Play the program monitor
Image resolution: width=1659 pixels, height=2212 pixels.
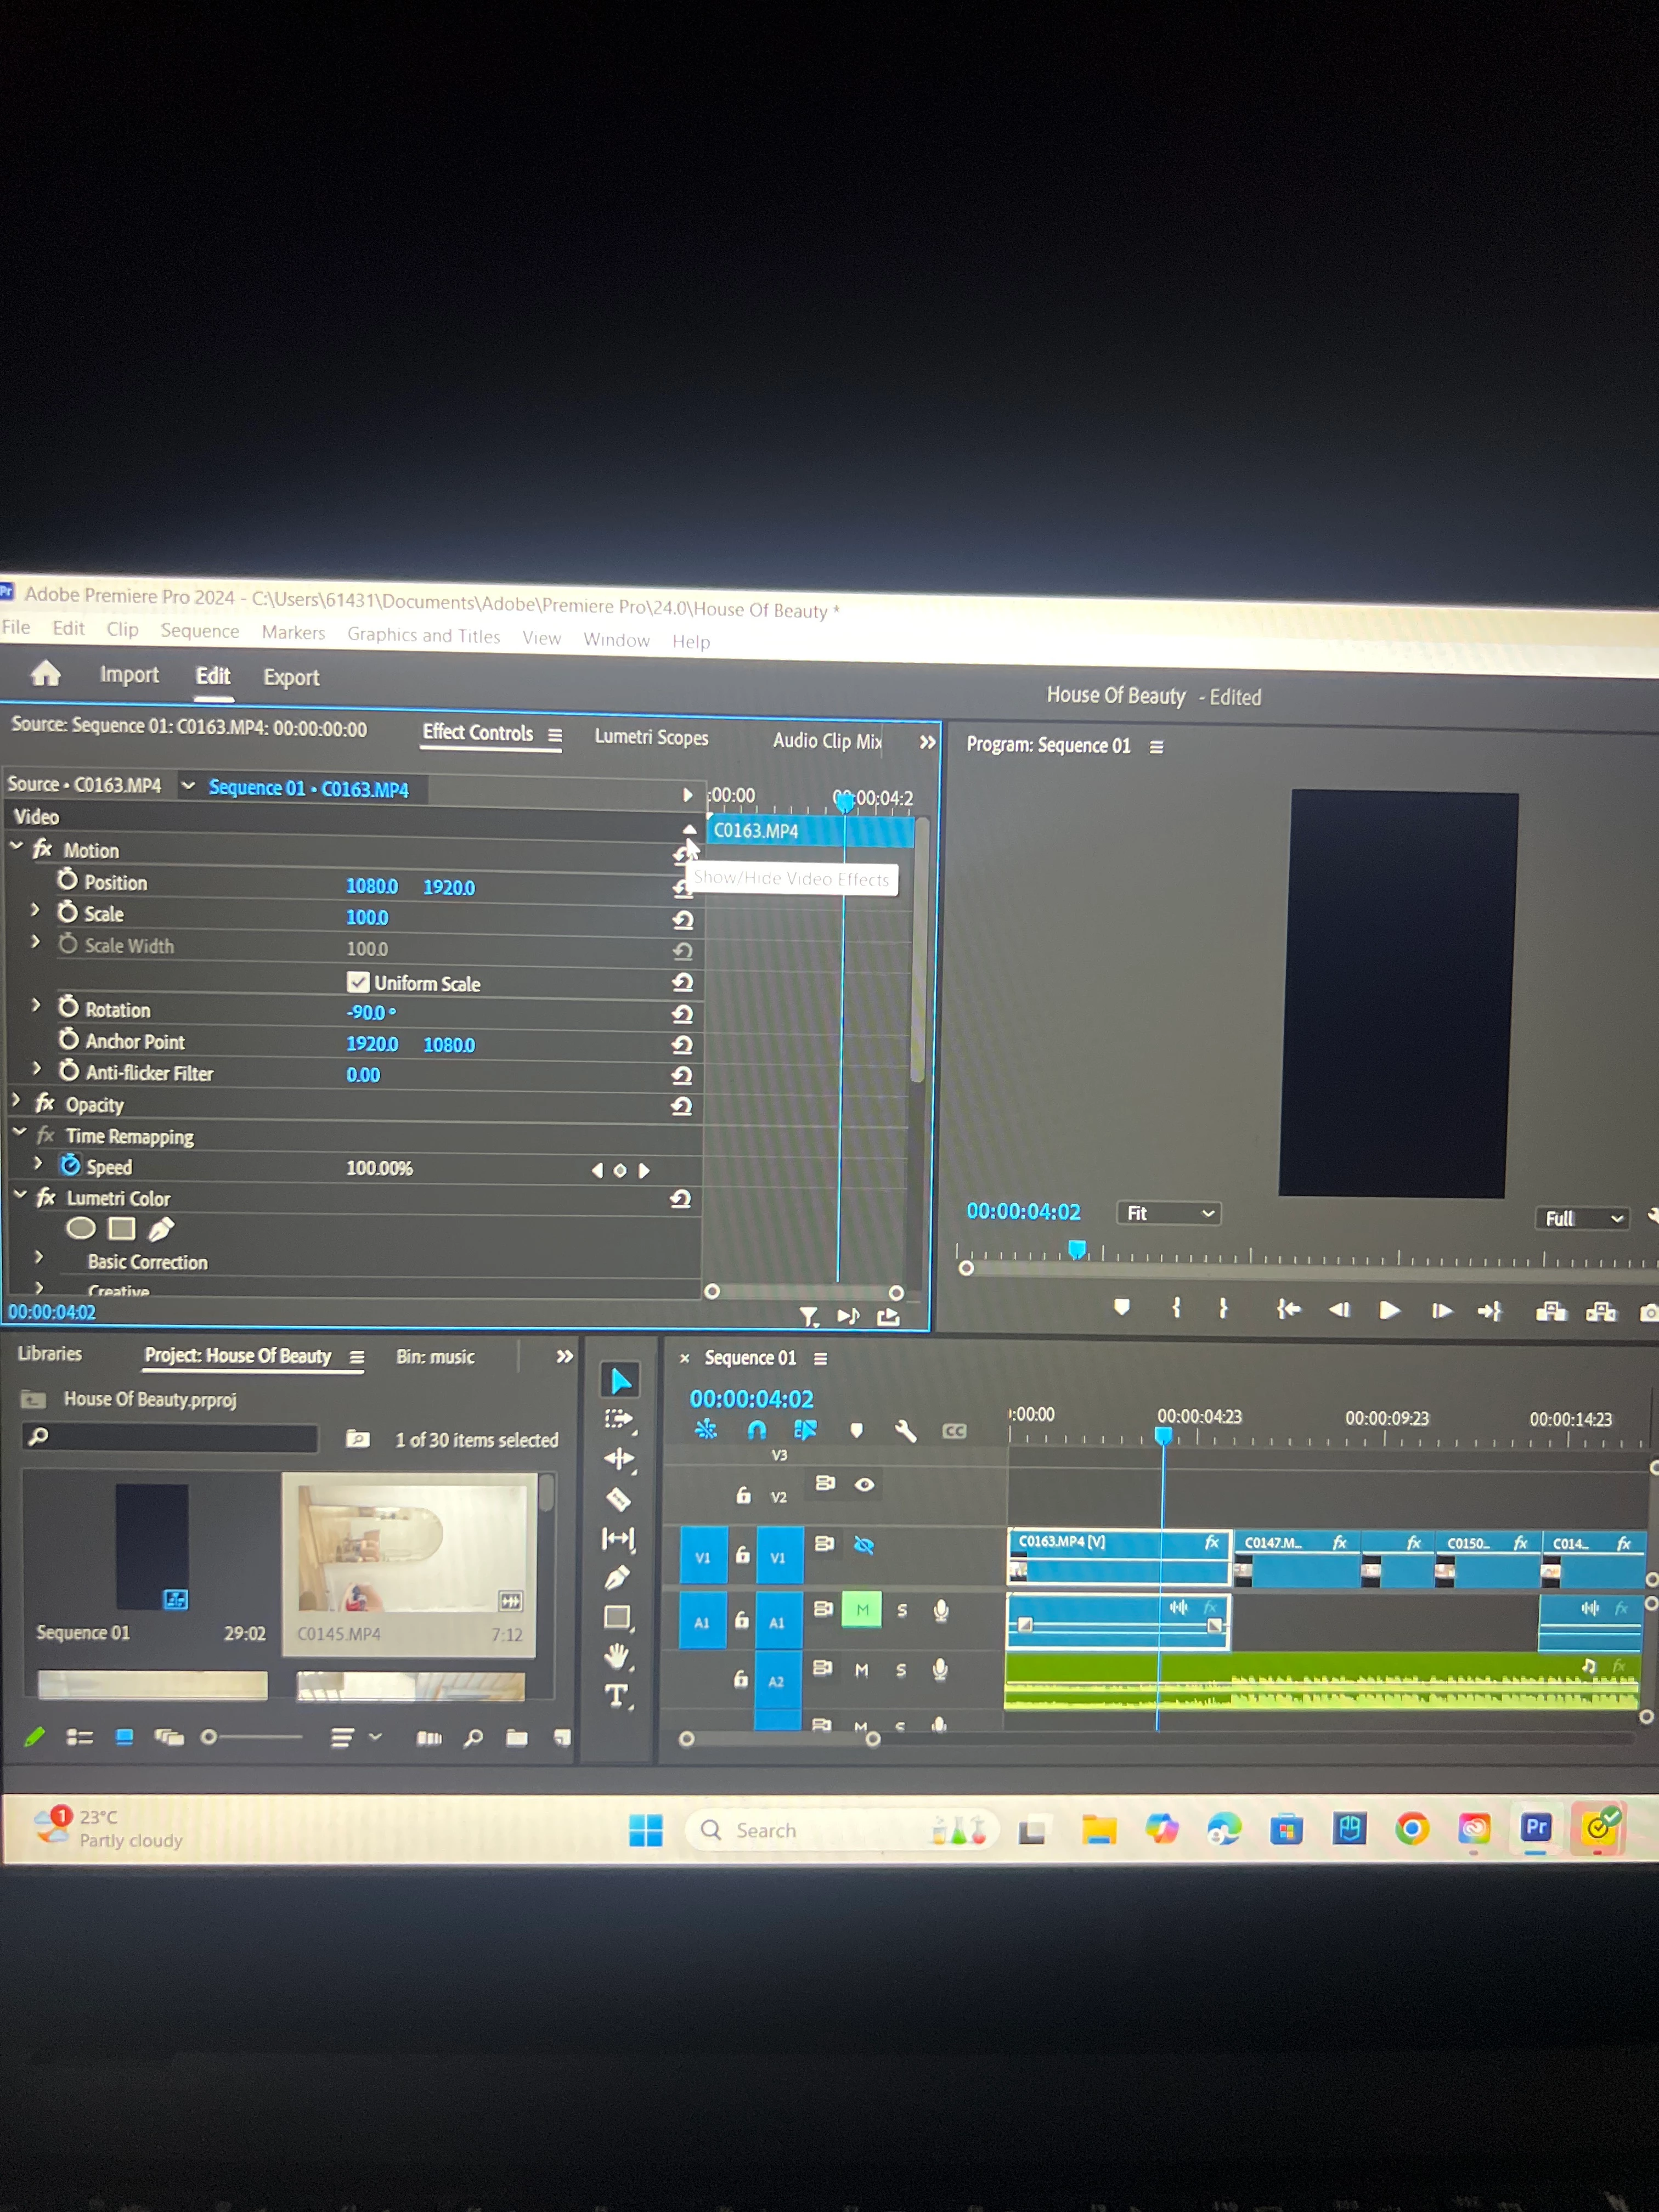[x=1389, y=1310]
